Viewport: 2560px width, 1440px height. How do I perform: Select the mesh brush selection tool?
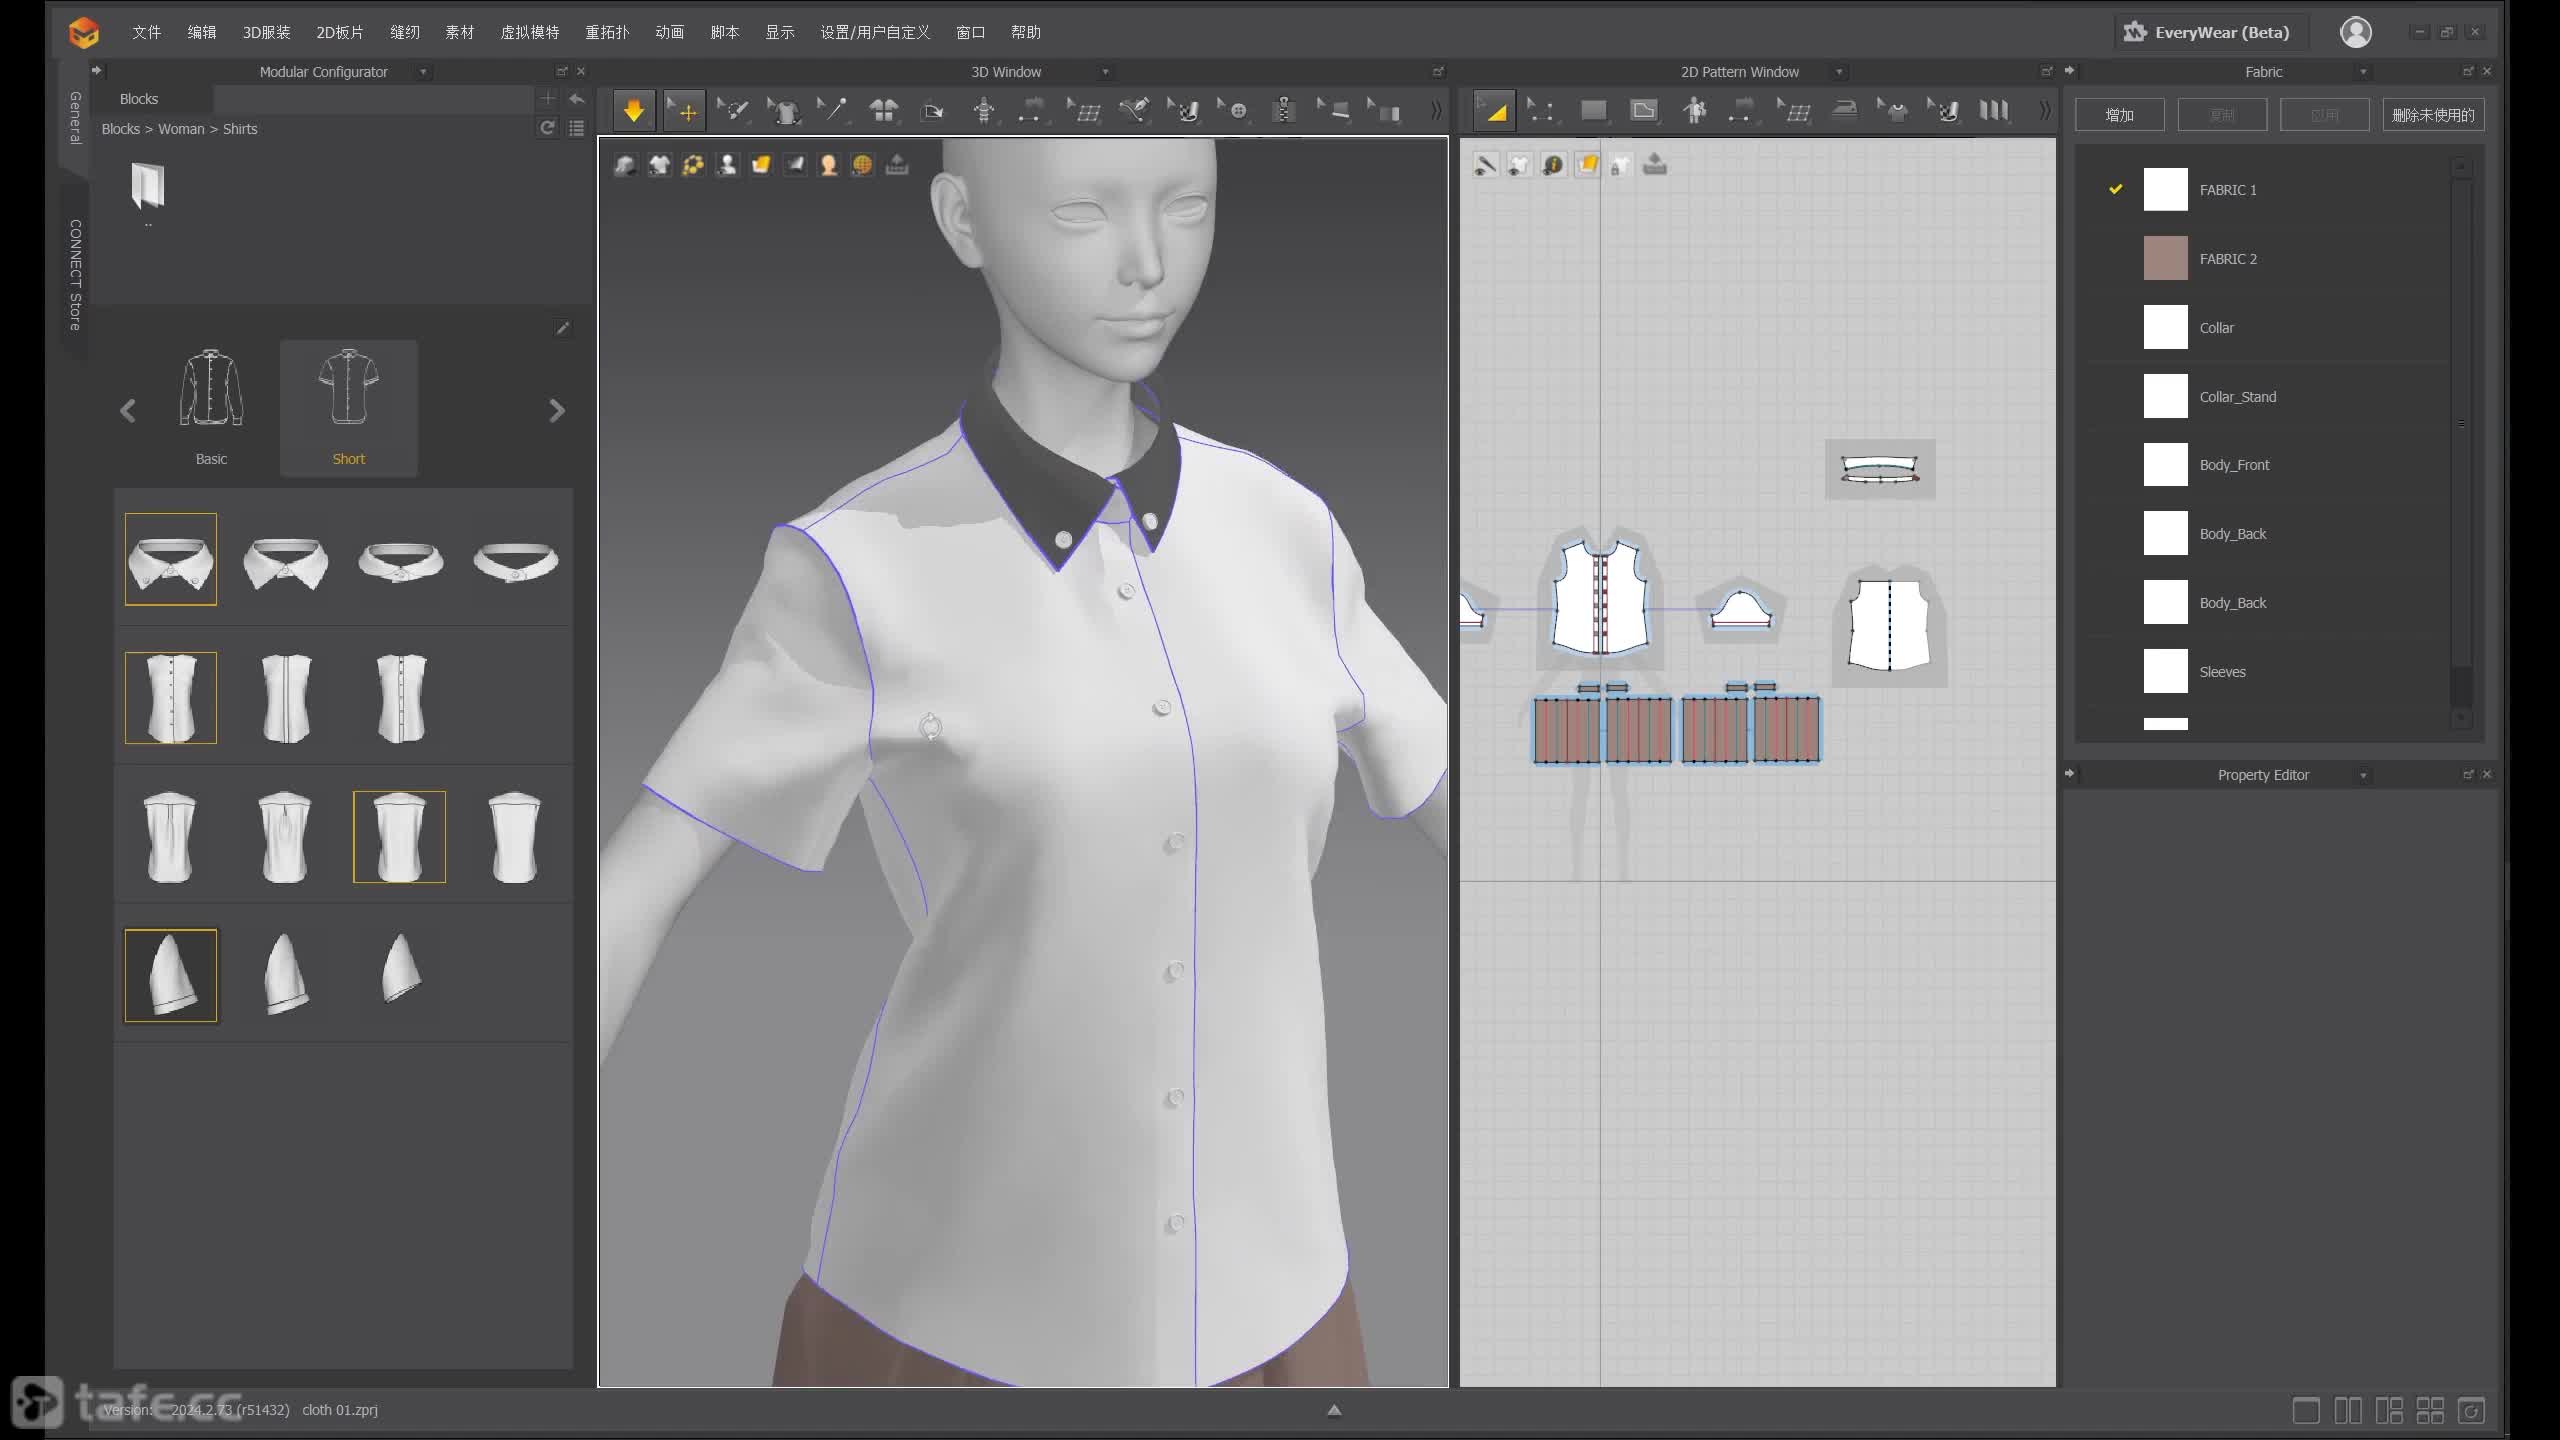click(x=734, y=111)
